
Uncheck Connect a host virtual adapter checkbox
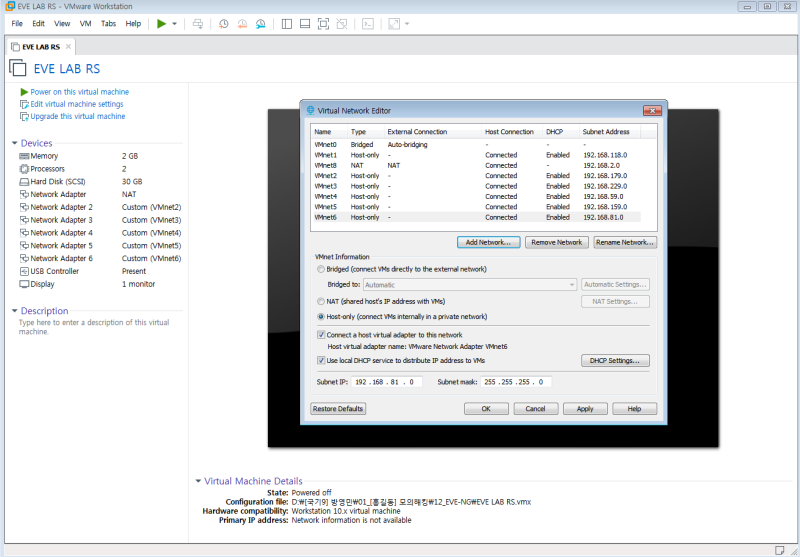(x=321, y=335)
